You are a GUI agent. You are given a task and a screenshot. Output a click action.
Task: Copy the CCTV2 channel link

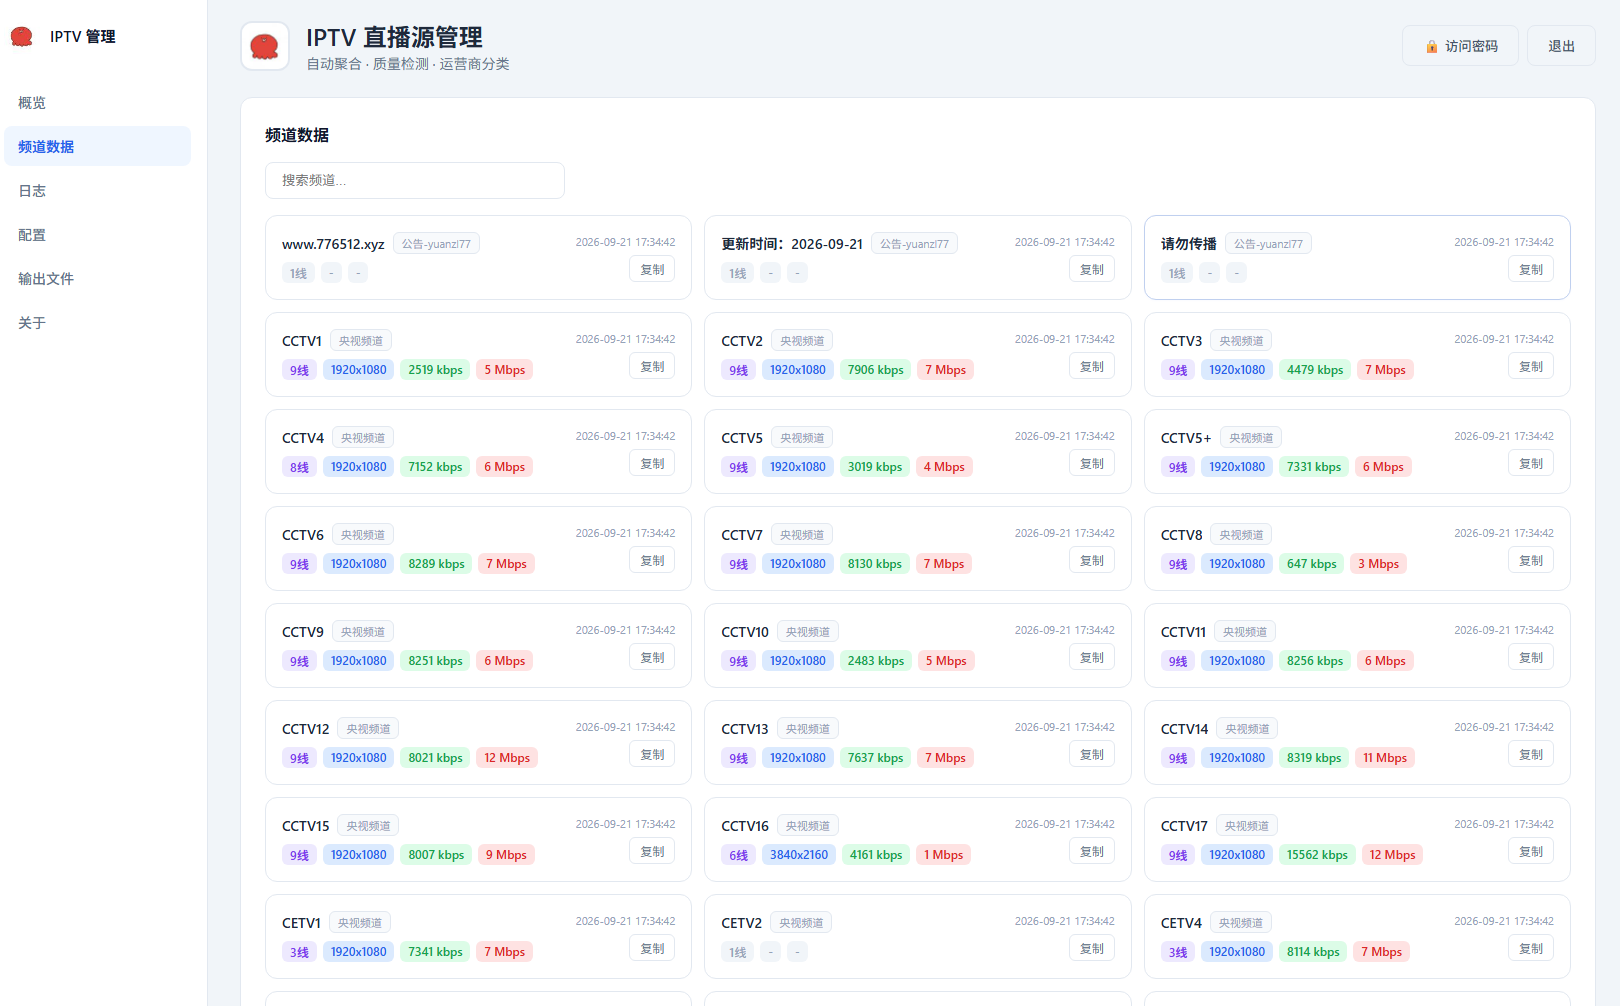[1092, 366]
